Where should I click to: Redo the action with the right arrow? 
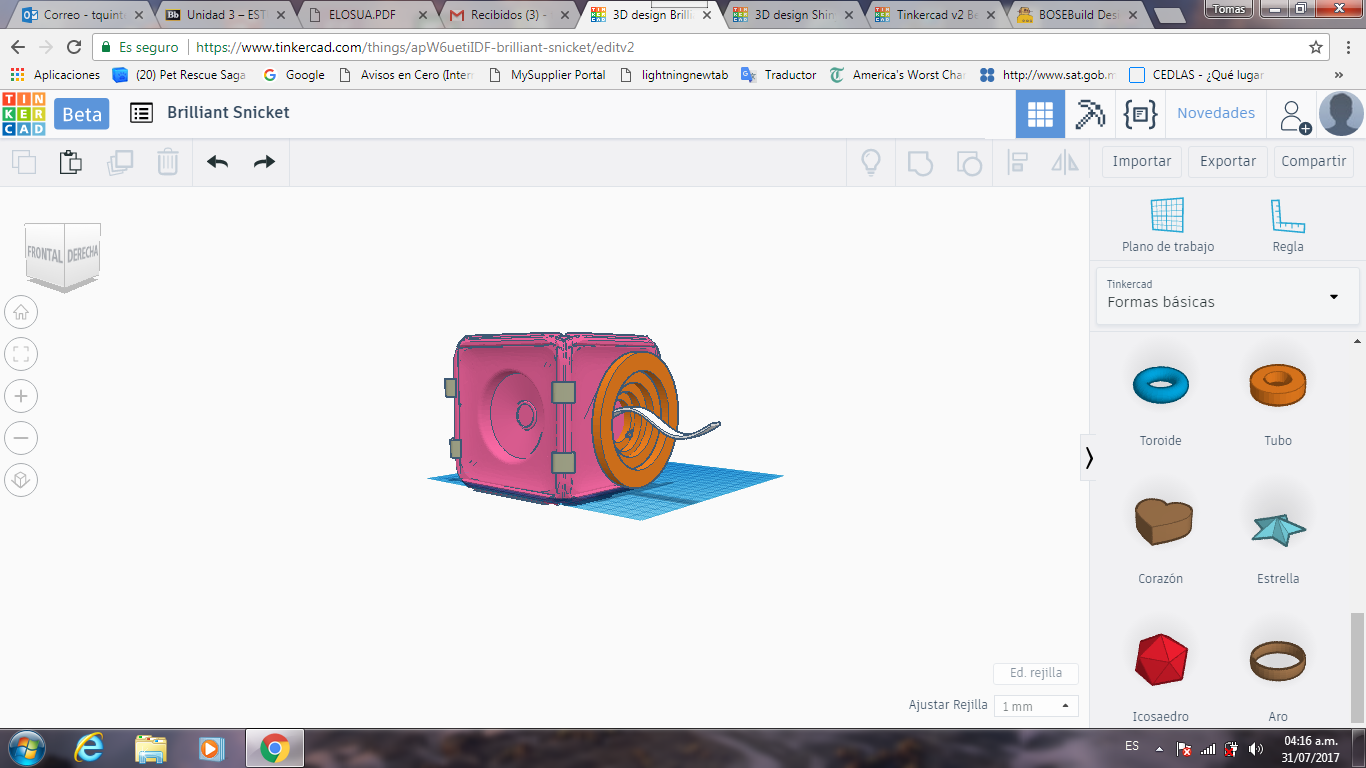264,162
